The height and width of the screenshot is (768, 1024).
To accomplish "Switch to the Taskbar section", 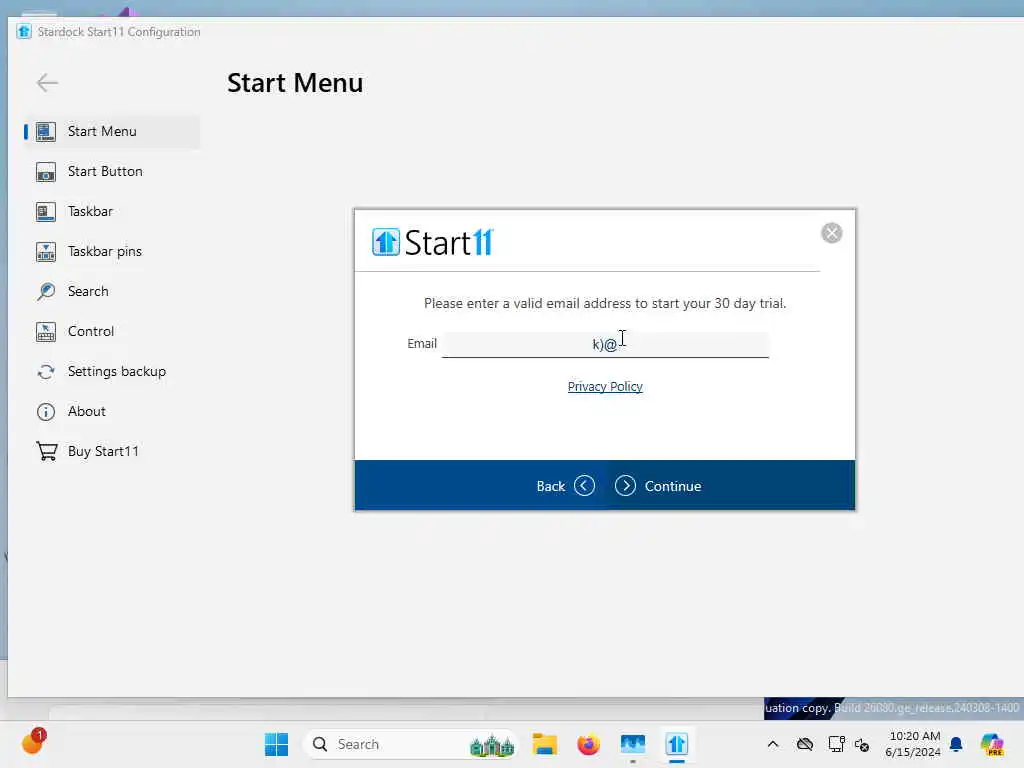I will pyautogui.click(x=90, y=212).
